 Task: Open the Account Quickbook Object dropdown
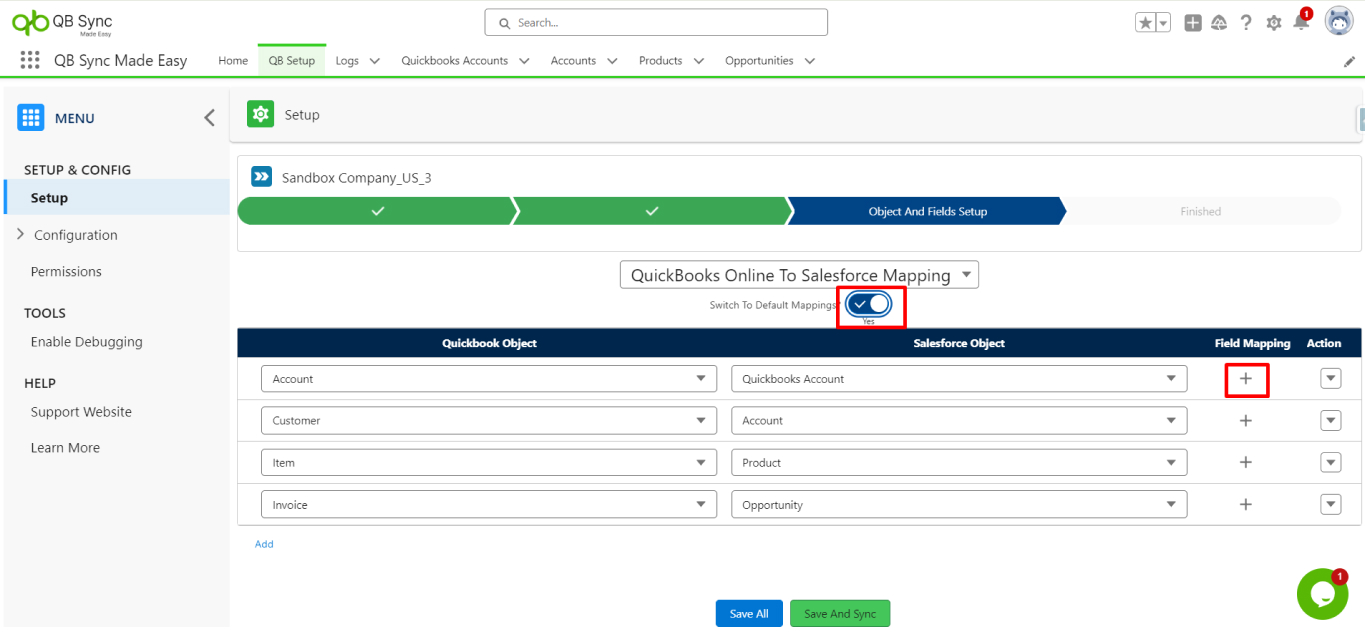point(489,379)
